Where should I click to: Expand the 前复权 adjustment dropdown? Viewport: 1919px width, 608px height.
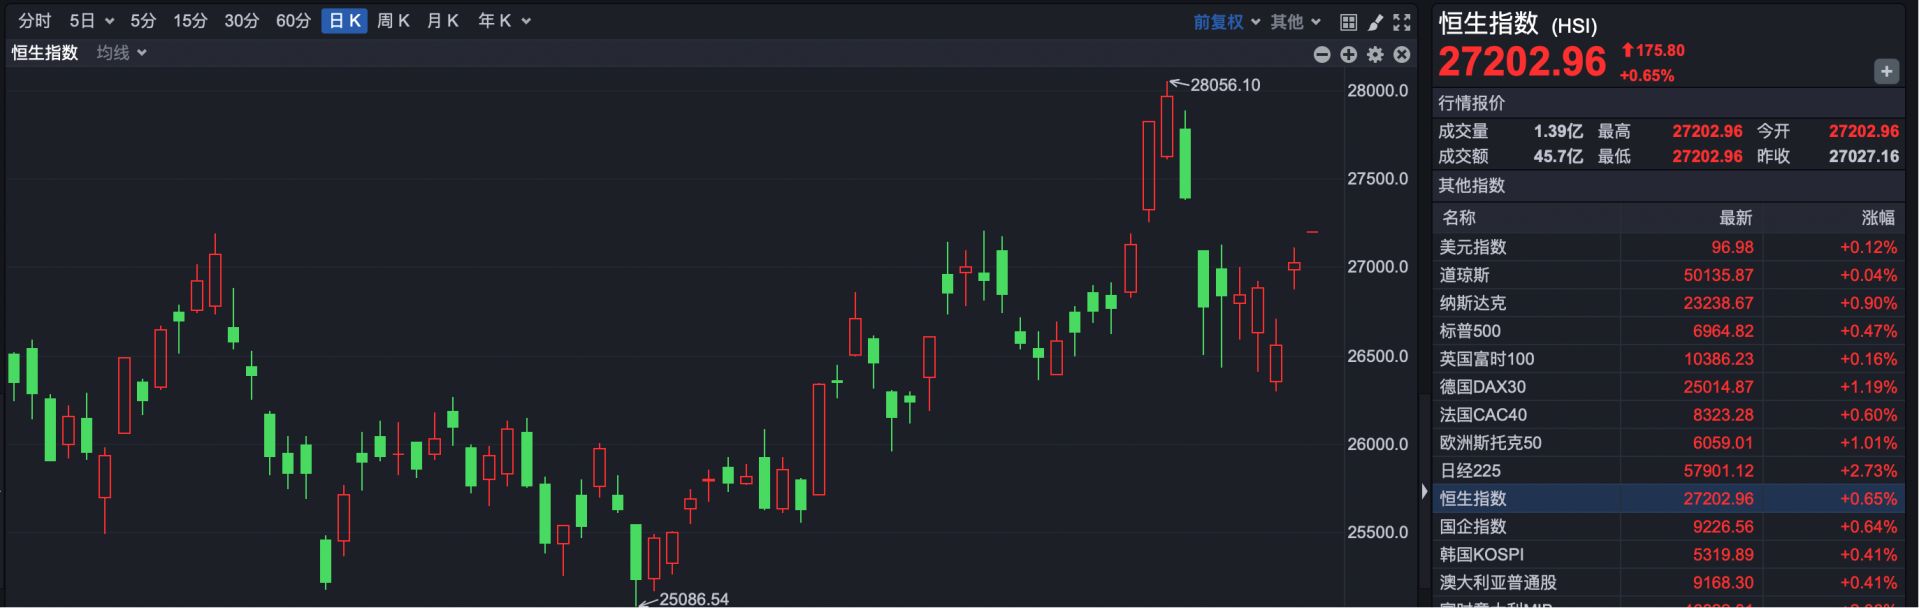[1226, 22]
